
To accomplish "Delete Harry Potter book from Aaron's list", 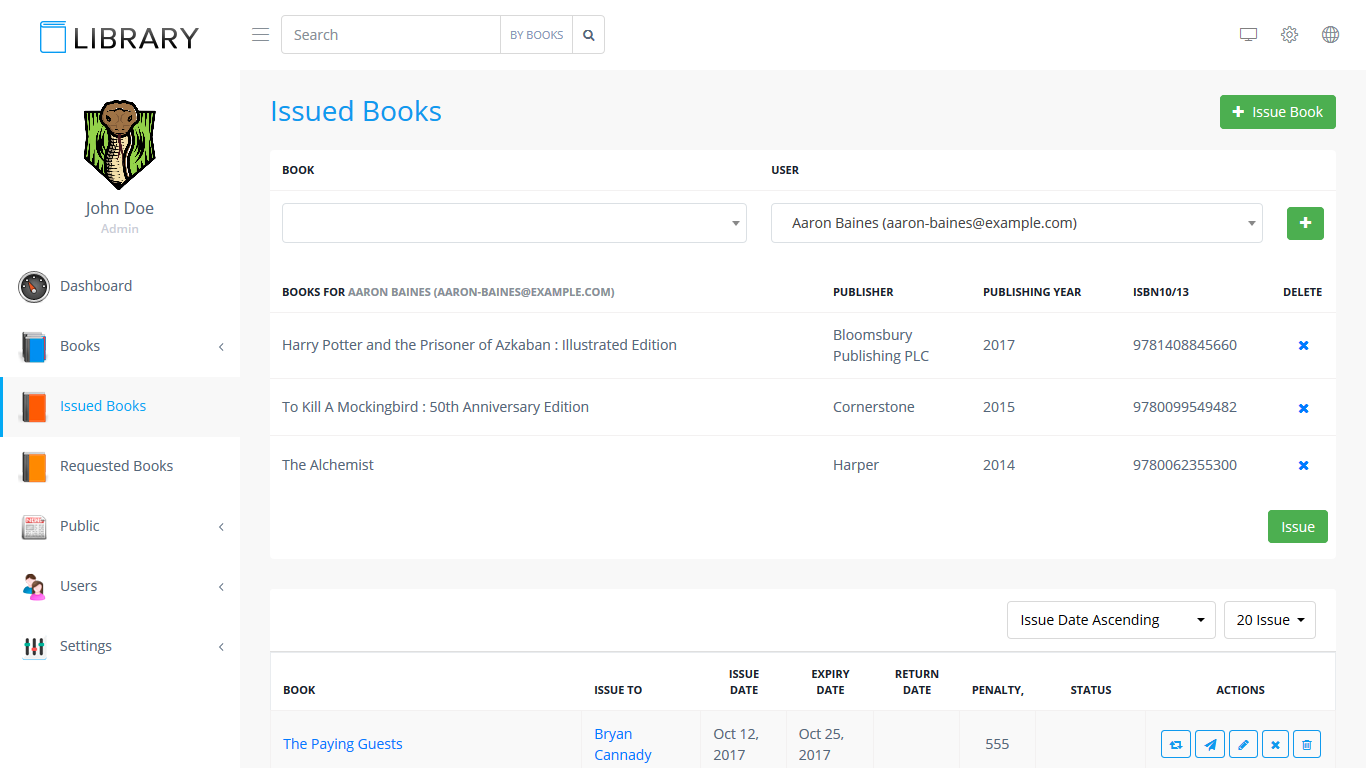I will coord(1303,345).
